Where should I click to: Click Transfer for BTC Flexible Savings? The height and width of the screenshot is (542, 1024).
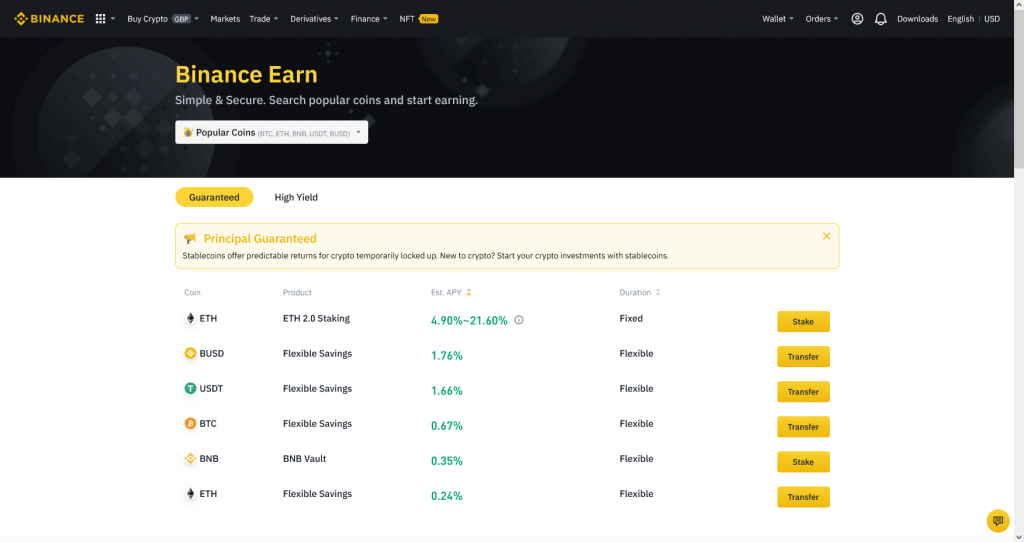pos(803,427)
